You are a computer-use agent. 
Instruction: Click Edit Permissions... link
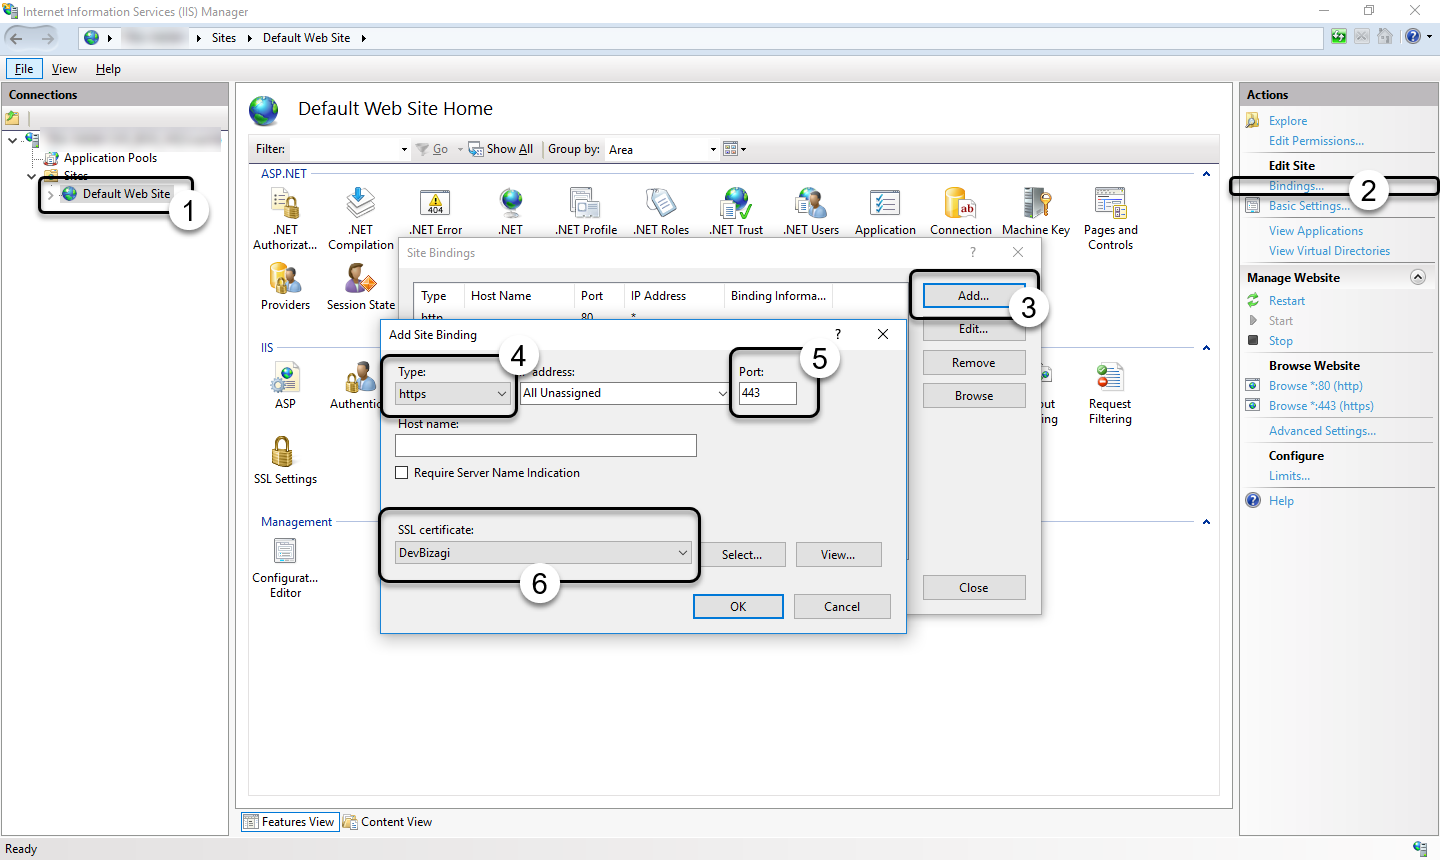point(1316,141)
